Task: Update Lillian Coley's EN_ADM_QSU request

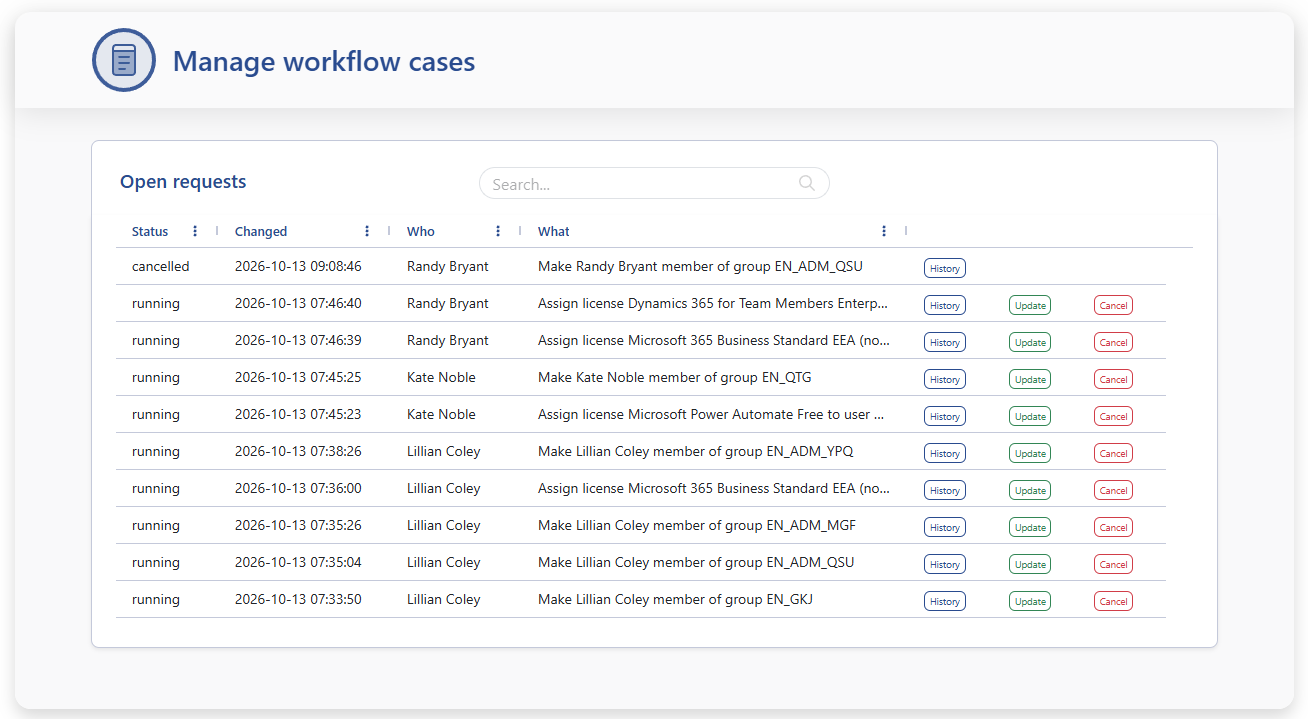Action: click(1030, 564)
